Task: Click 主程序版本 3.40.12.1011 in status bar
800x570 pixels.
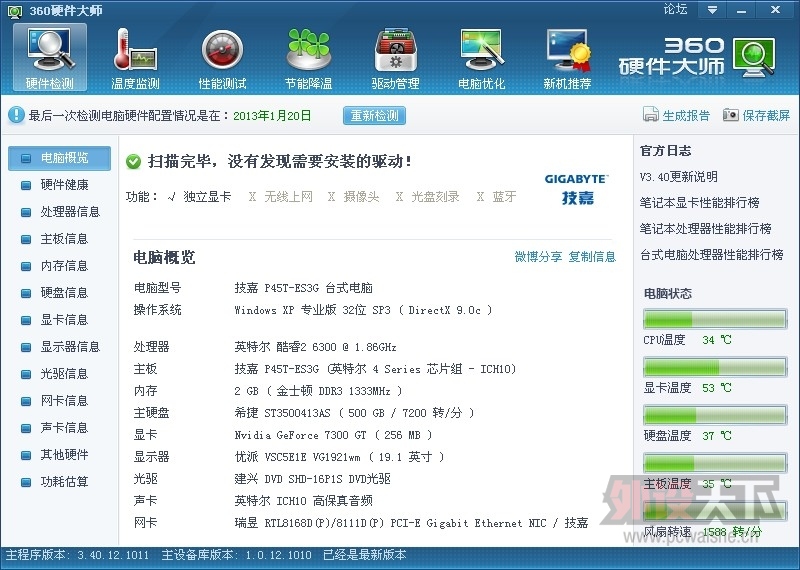Action: coord(77,555)
